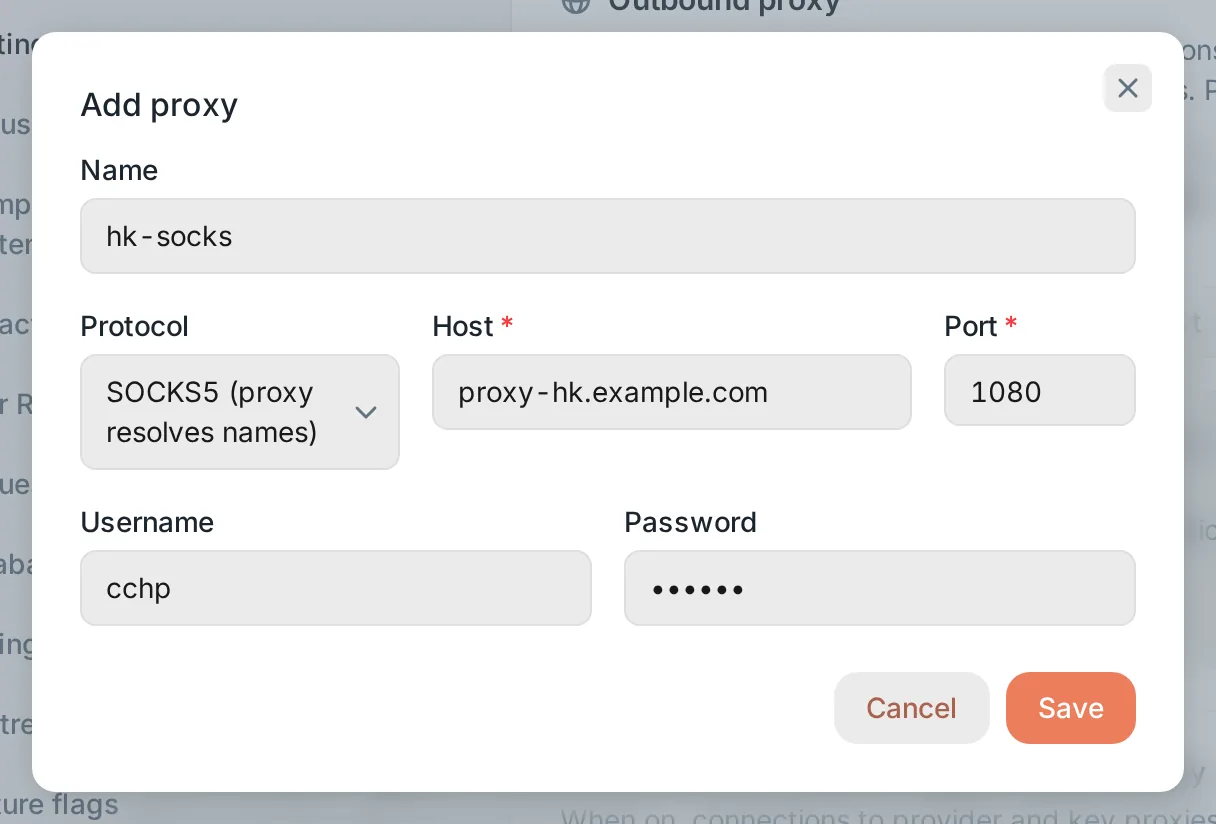Click the Port input field

click(1040, 392)
